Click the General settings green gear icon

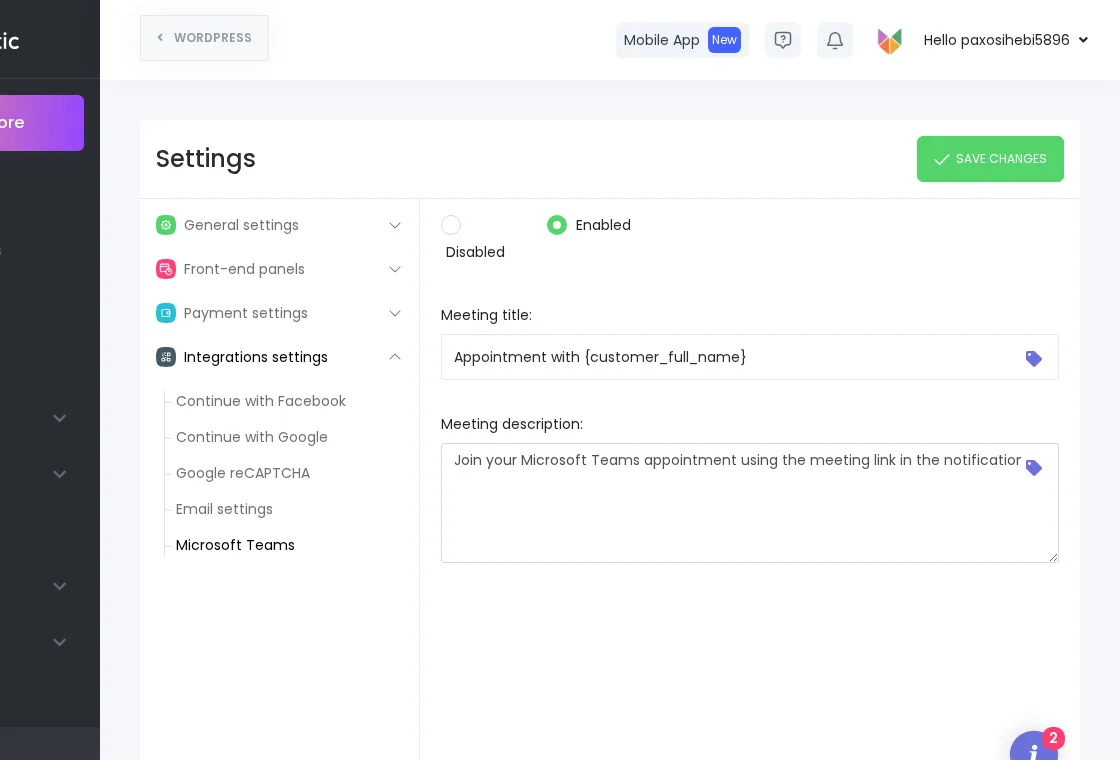pyautogui.click(x=166, y=225)
